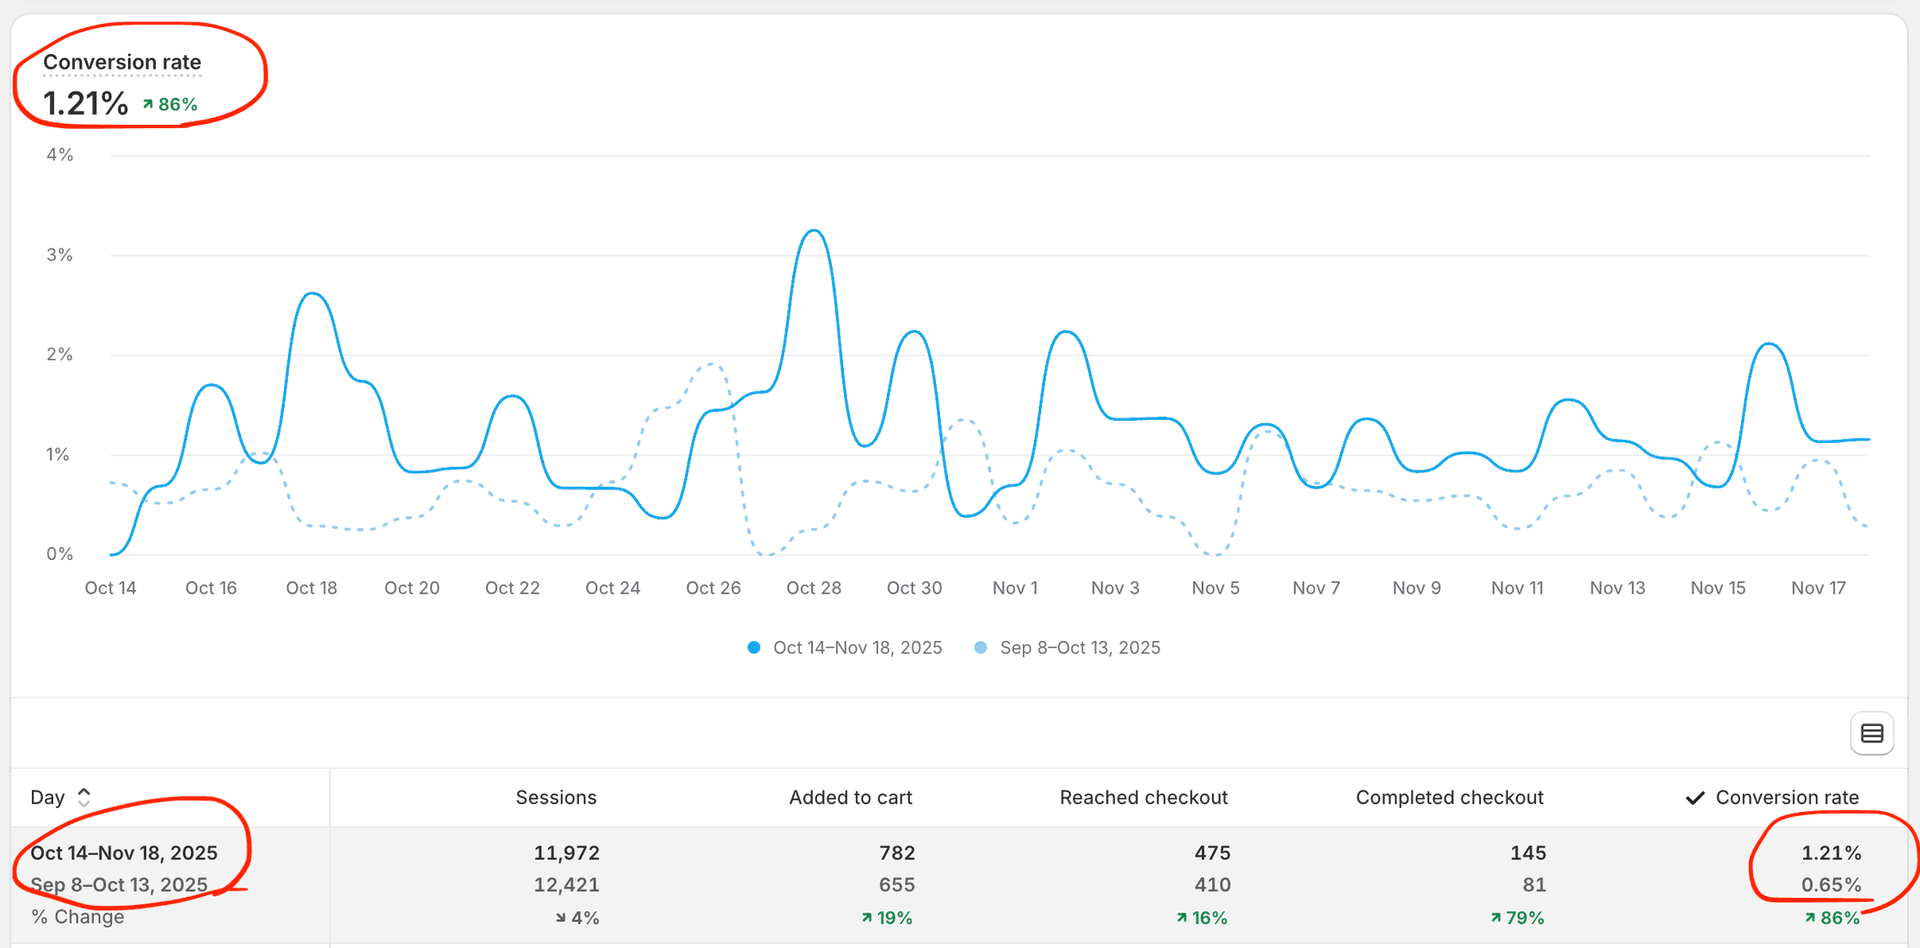Screen dimensions: 1920x948
Task: Select the Sessions column header
Action: point(556,797)
